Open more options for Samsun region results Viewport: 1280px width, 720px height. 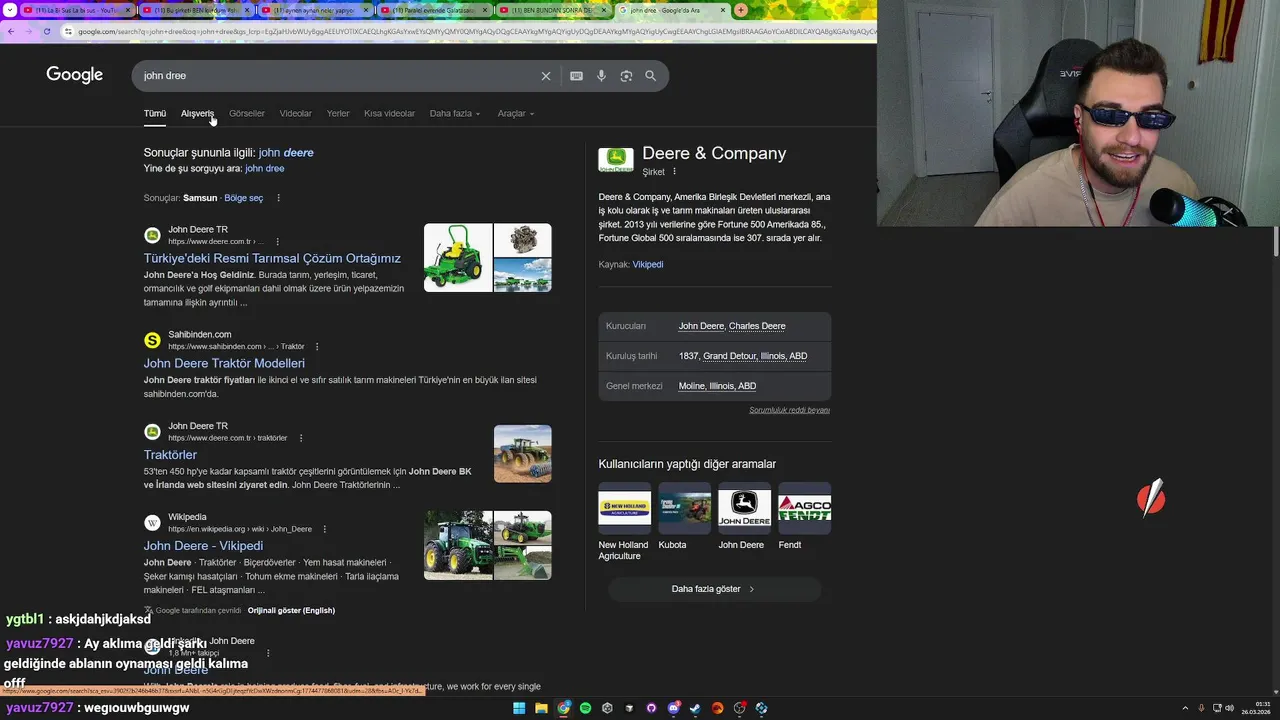point(278,198)
